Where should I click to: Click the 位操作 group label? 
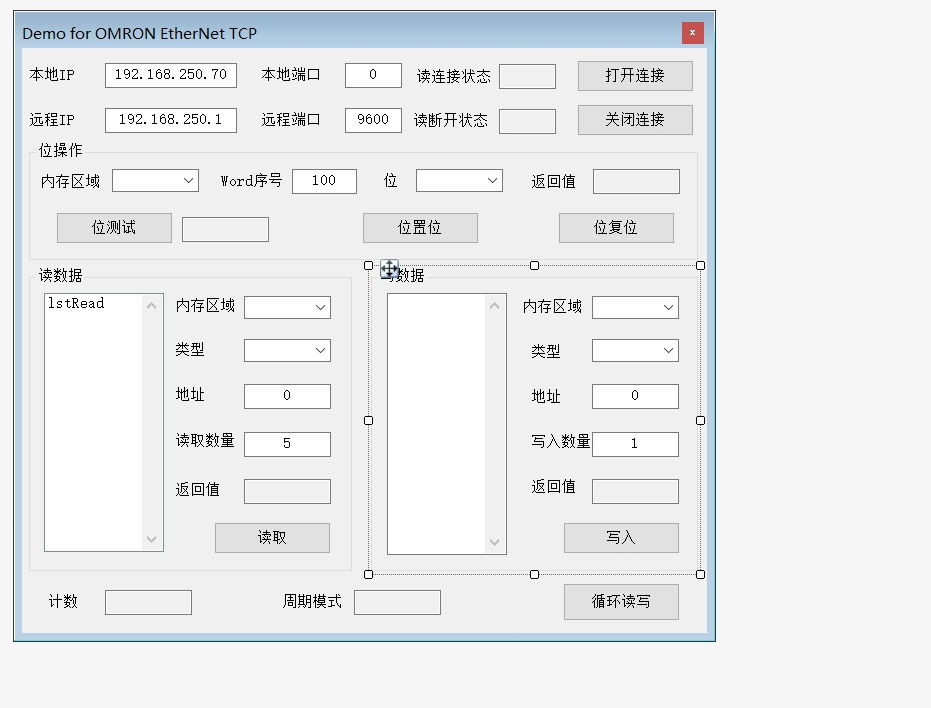[x=61, y=150]
